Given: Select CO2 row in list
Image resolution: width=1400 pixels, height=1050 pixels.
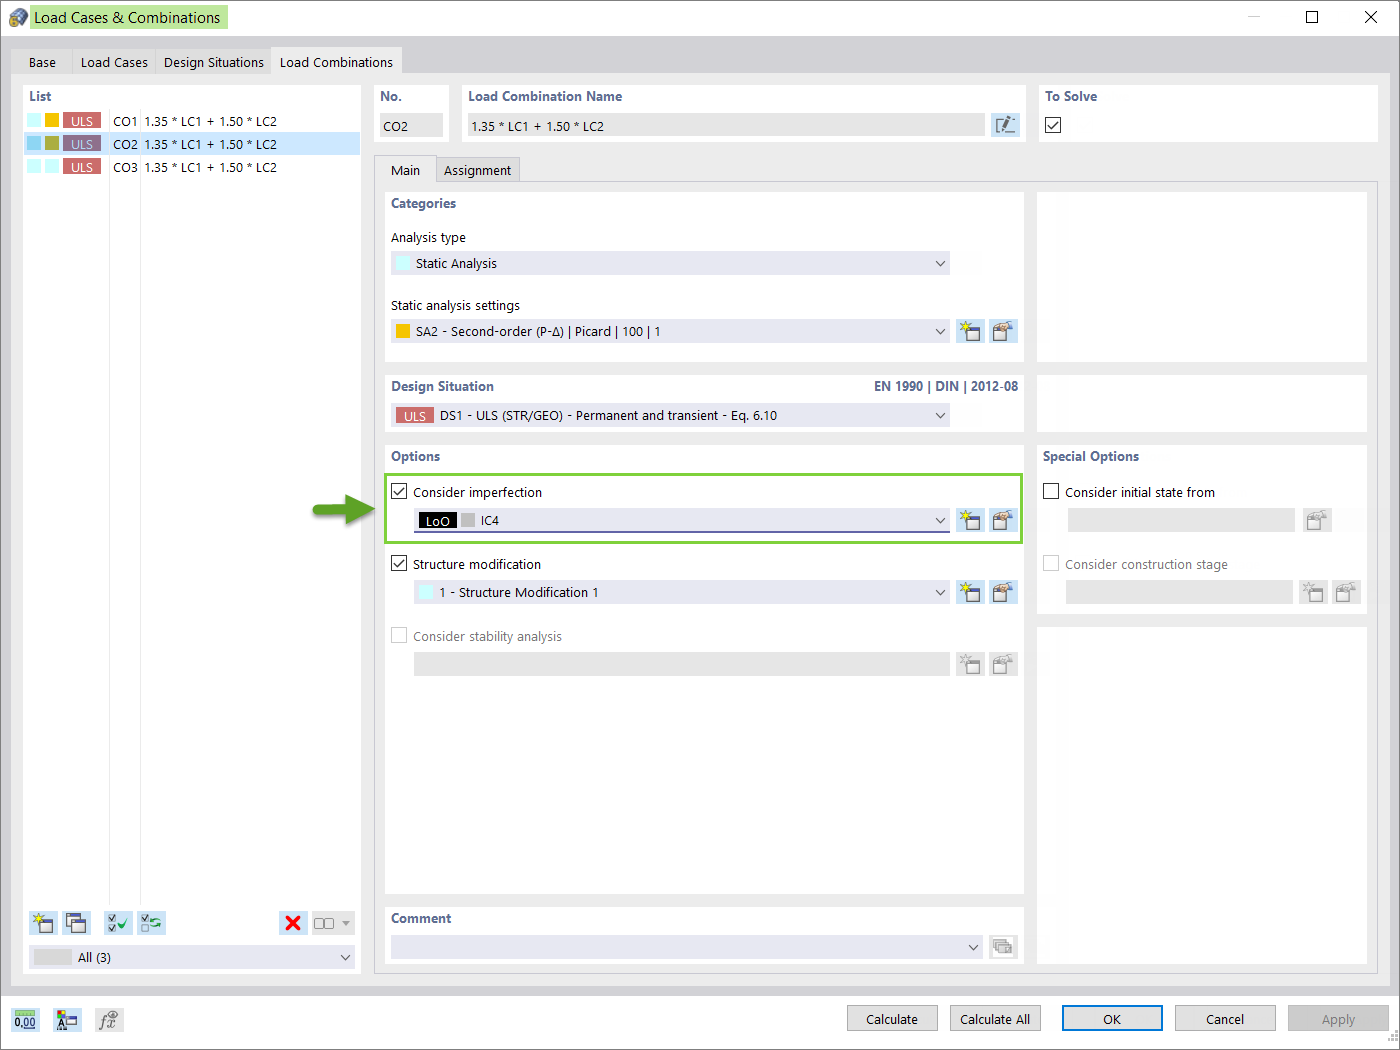Looking at the screenshot, I should tap(192, 144).
